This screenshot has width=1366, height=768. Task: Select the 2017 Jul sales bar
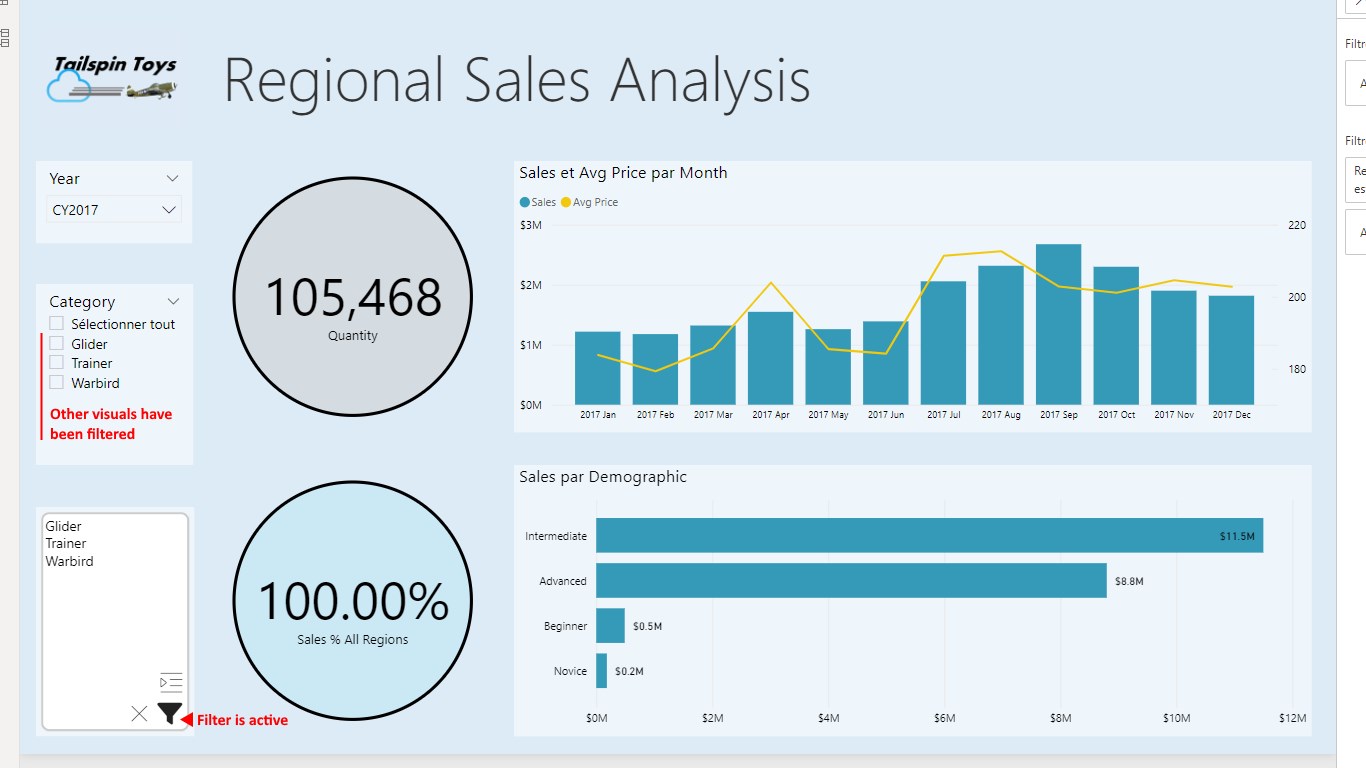tap(943, 343)
